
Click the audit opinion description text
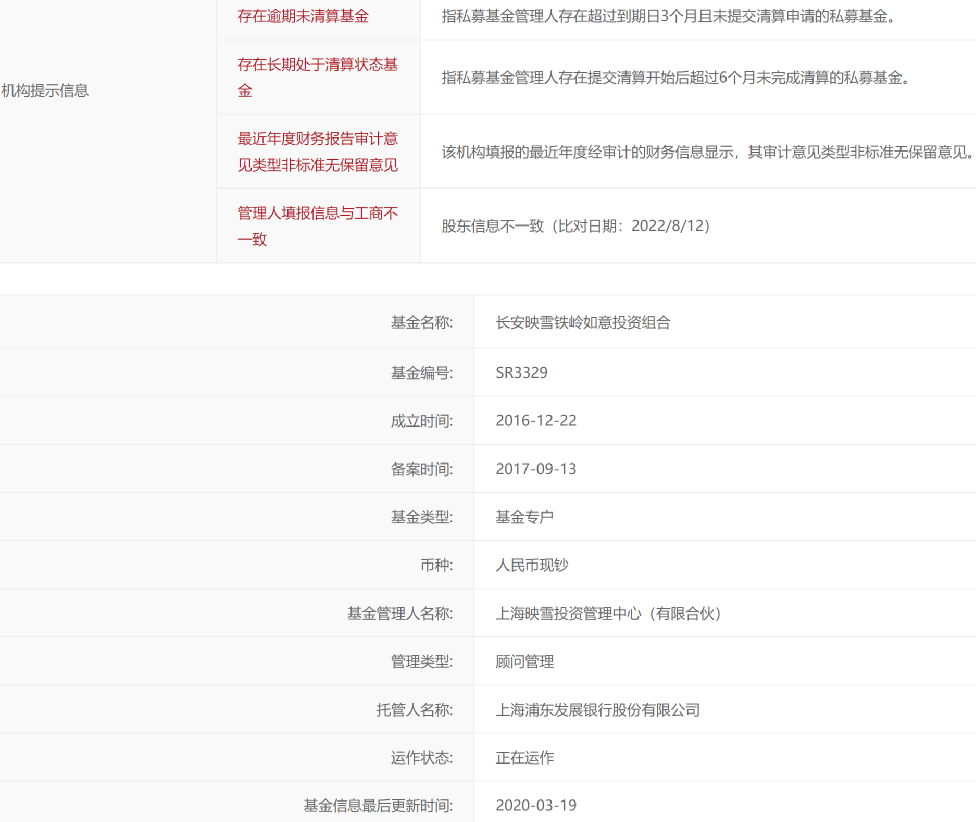pyautogui.click(x=707, y=152)
